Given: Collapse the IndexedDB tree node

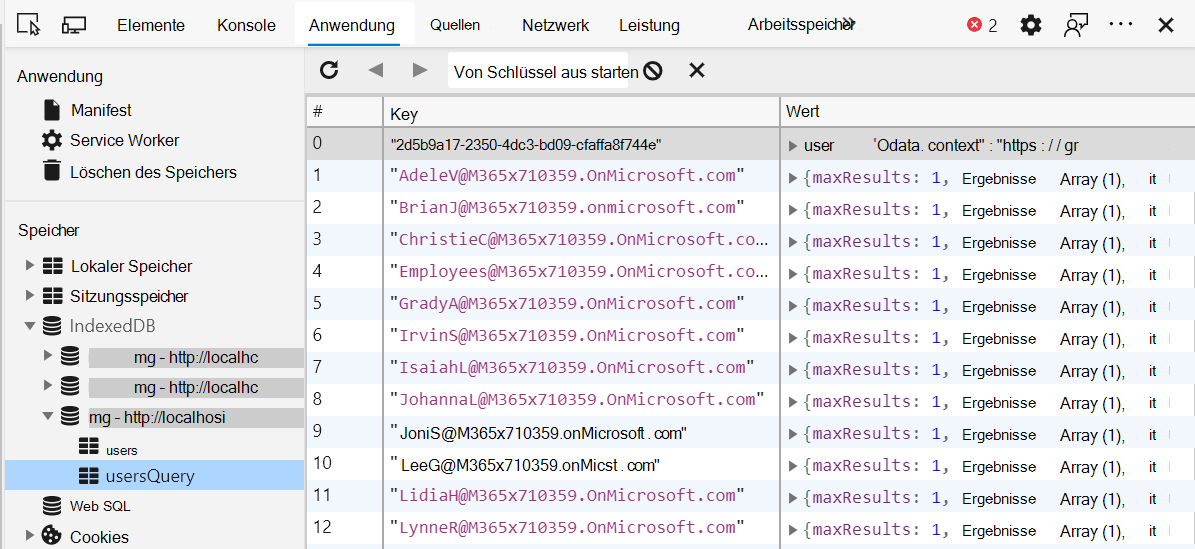Looking at the screenshot, I should click(x=30, y=326).
